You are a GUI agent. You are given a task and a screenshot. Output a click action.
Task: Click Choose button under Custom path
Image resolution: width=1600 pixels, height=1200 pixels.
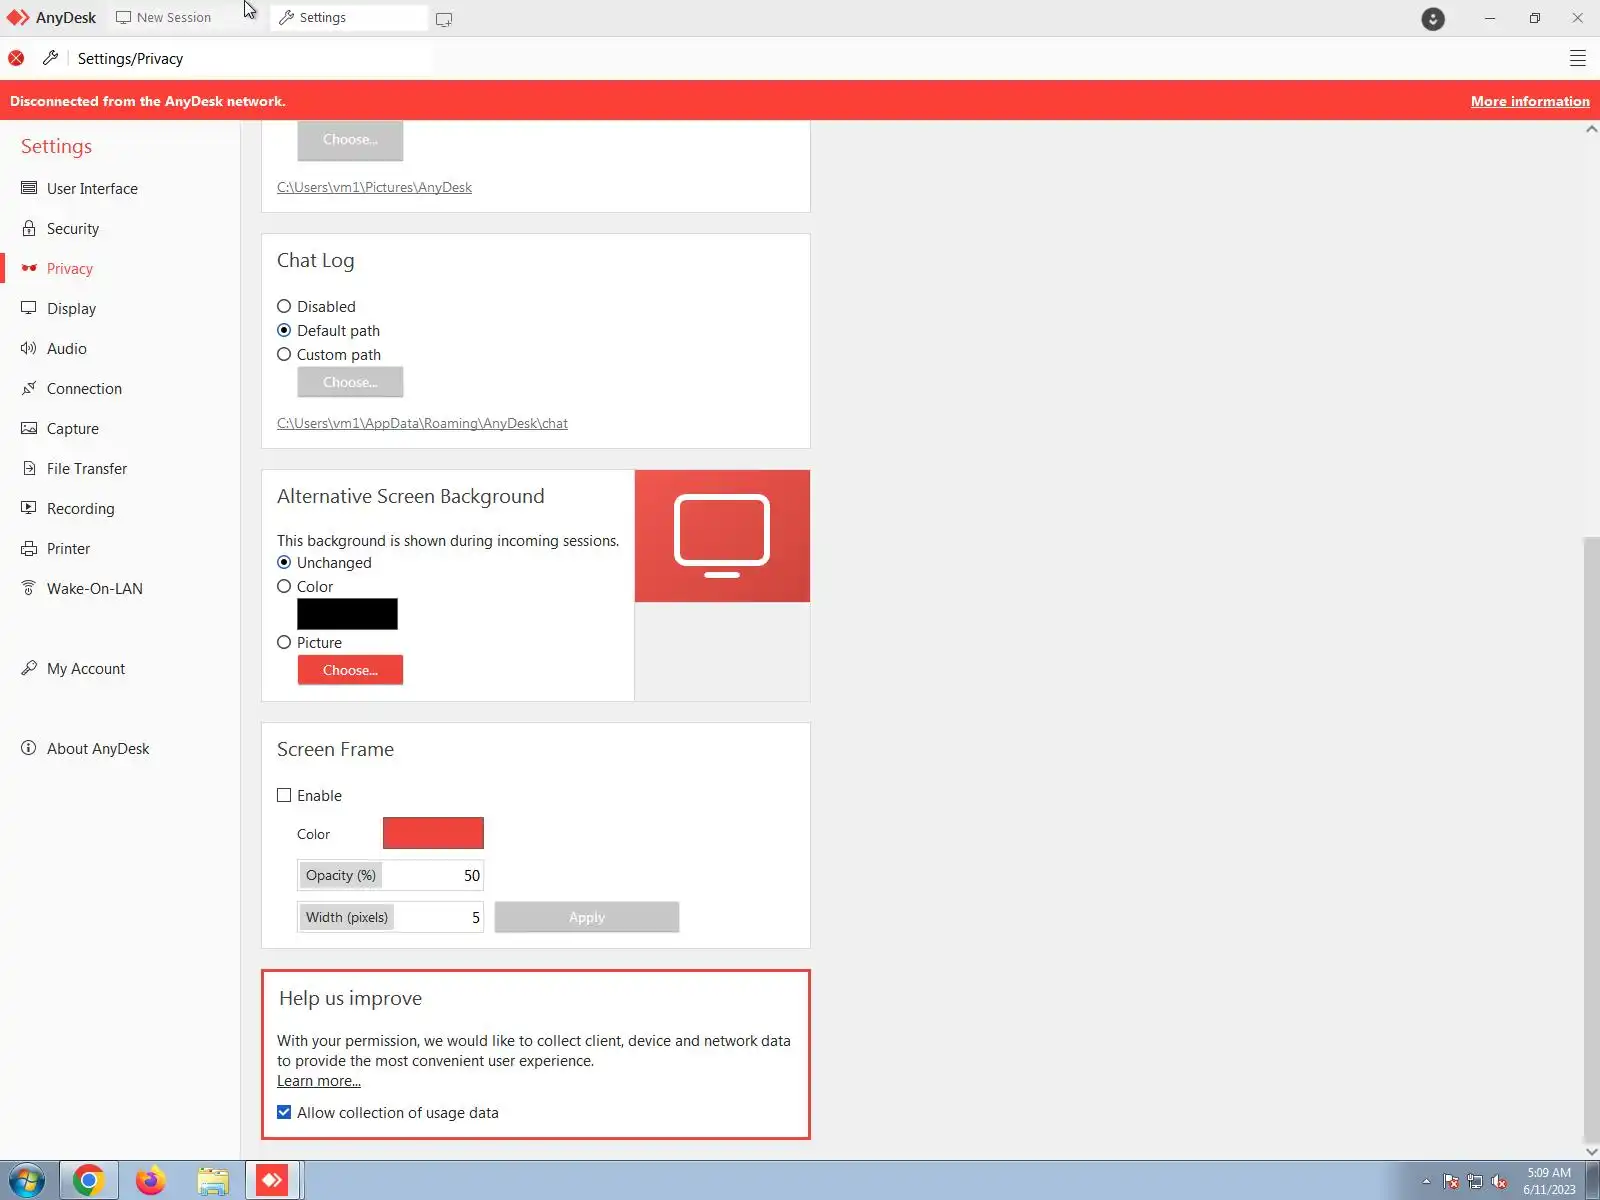(x=350, y=382)
